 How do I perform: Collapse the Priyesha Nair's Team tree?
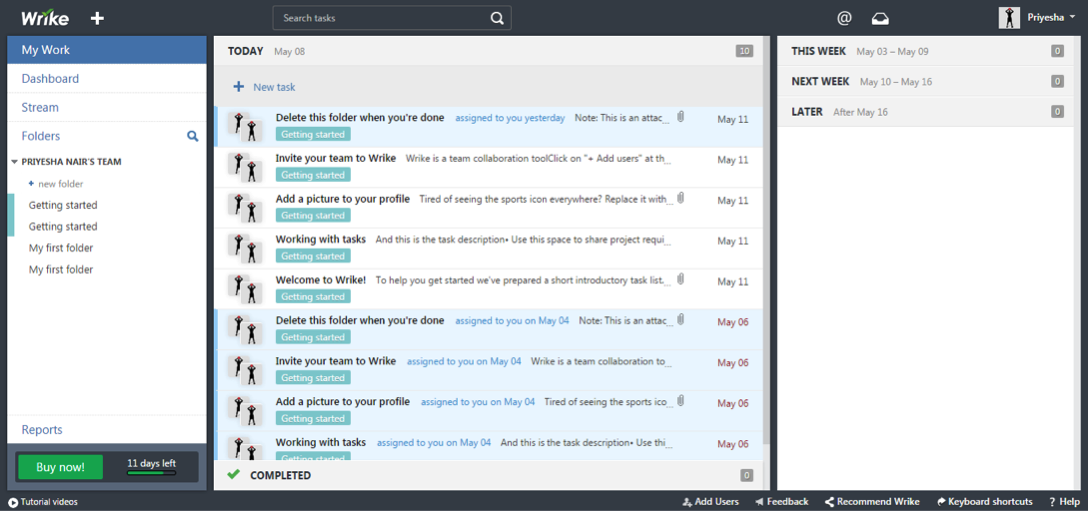15,161
